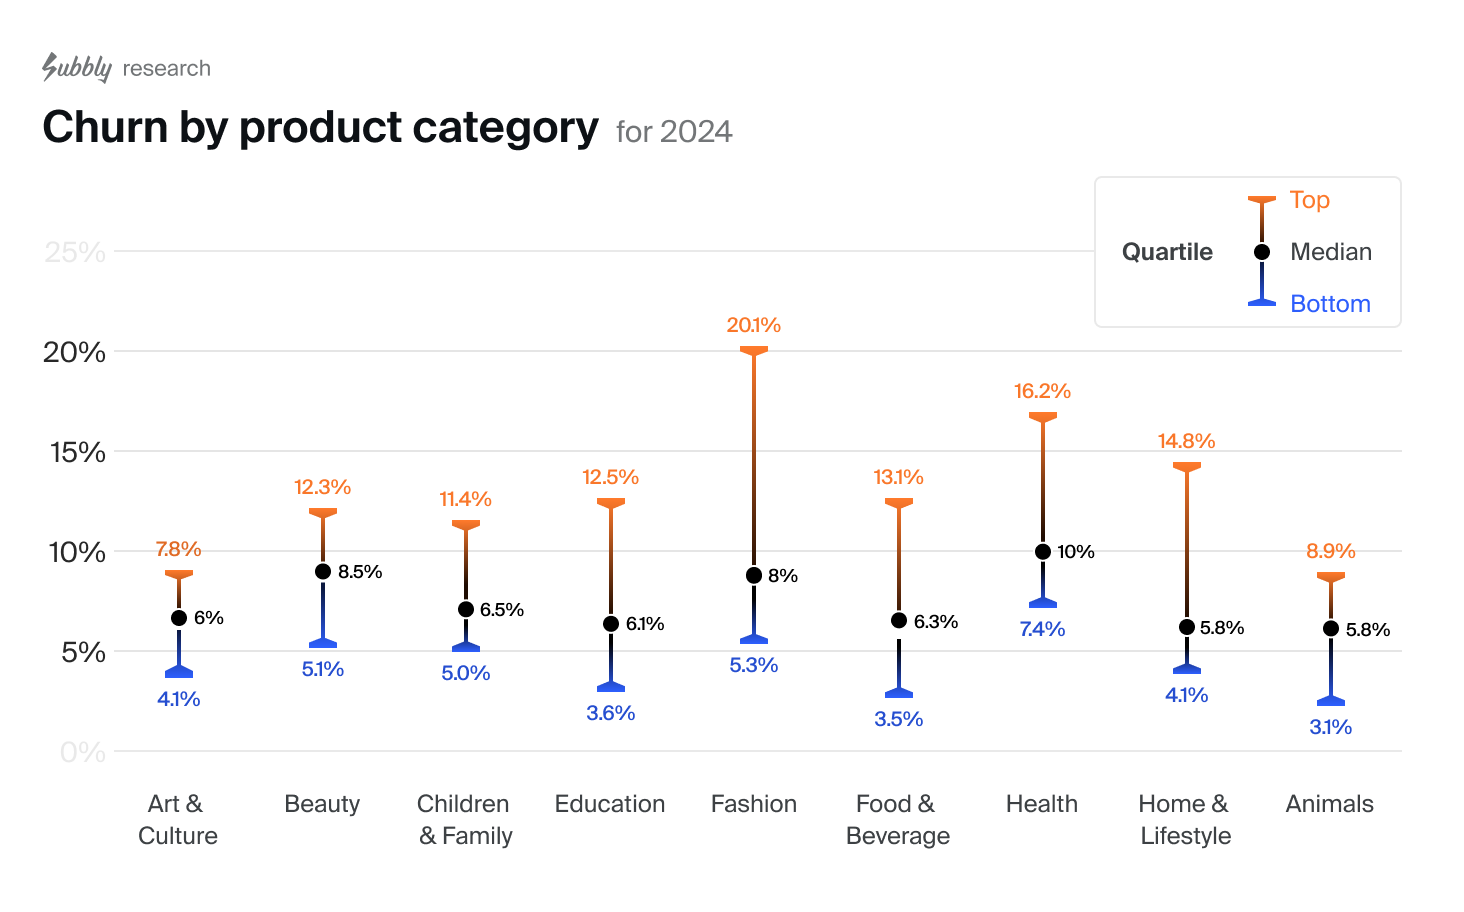Click Education's orange top quartile cap
Viewport: 1464px width, 912px height.
pos(611,503)
